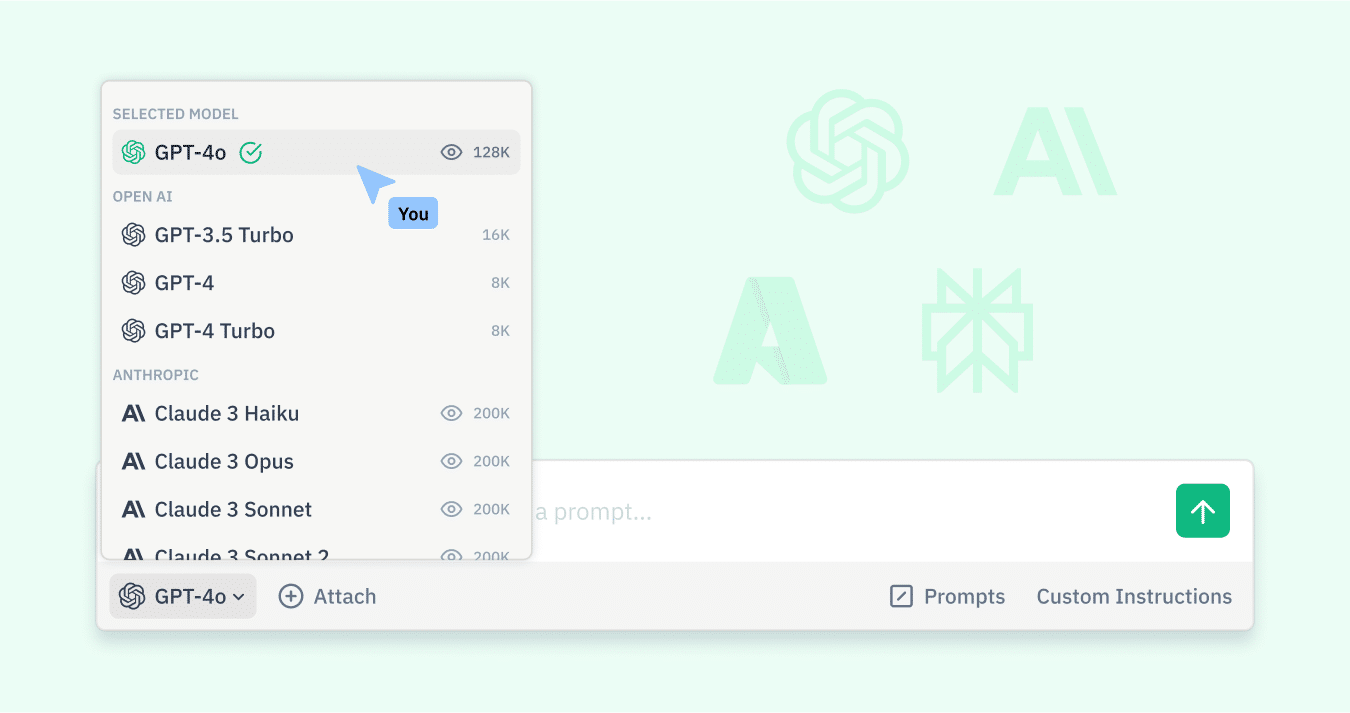Click the plus icon beside Attach
Screen dimensions: 1350x713
[290, 596]
